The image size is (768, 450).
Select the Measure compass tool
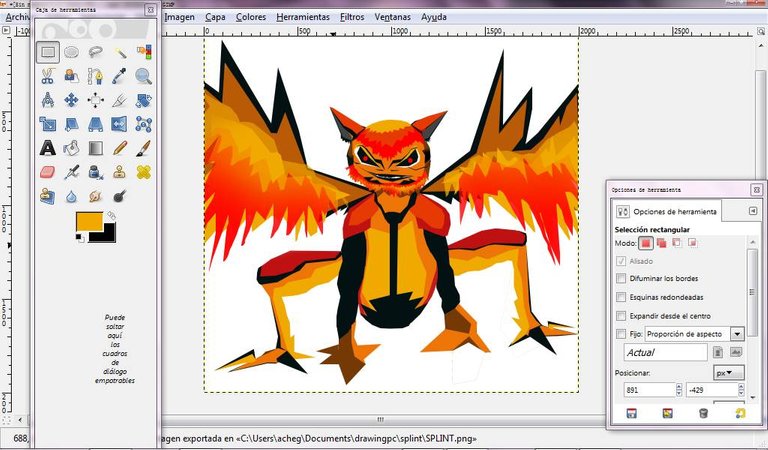pos(48,100)
